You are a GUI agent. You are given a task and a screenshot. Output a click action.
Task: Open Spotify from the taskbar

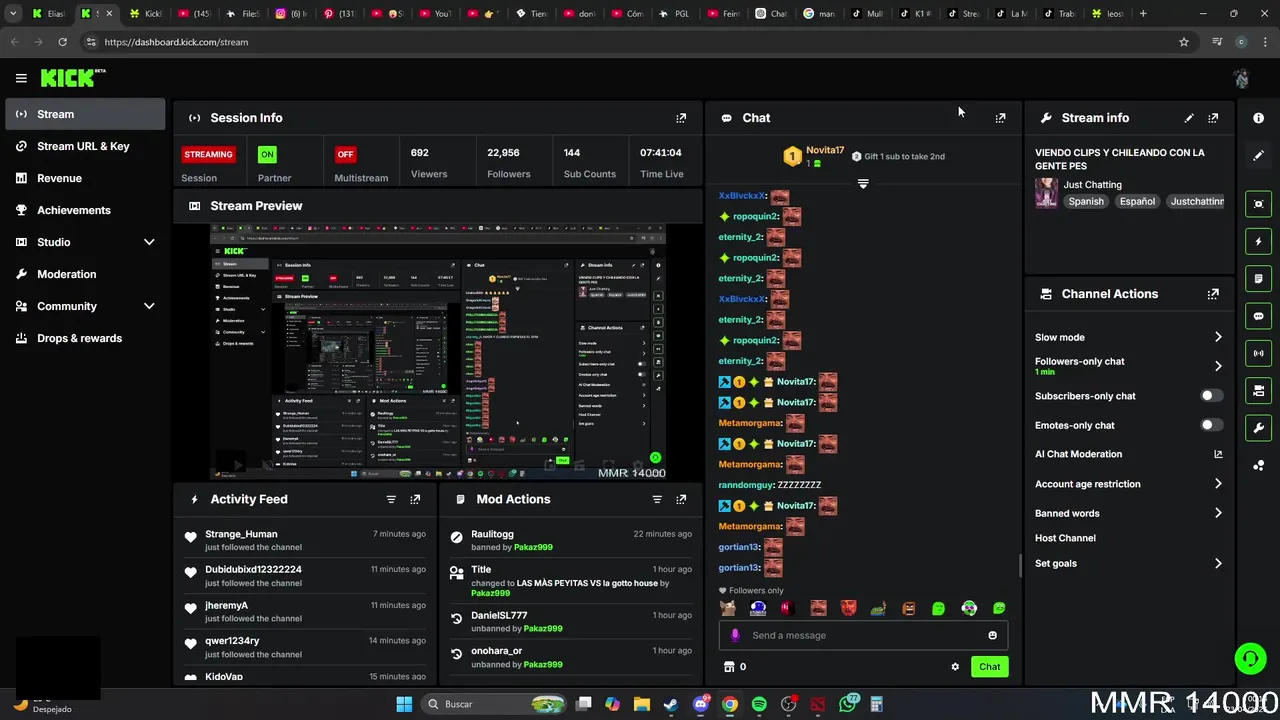(x=759, y=704)
